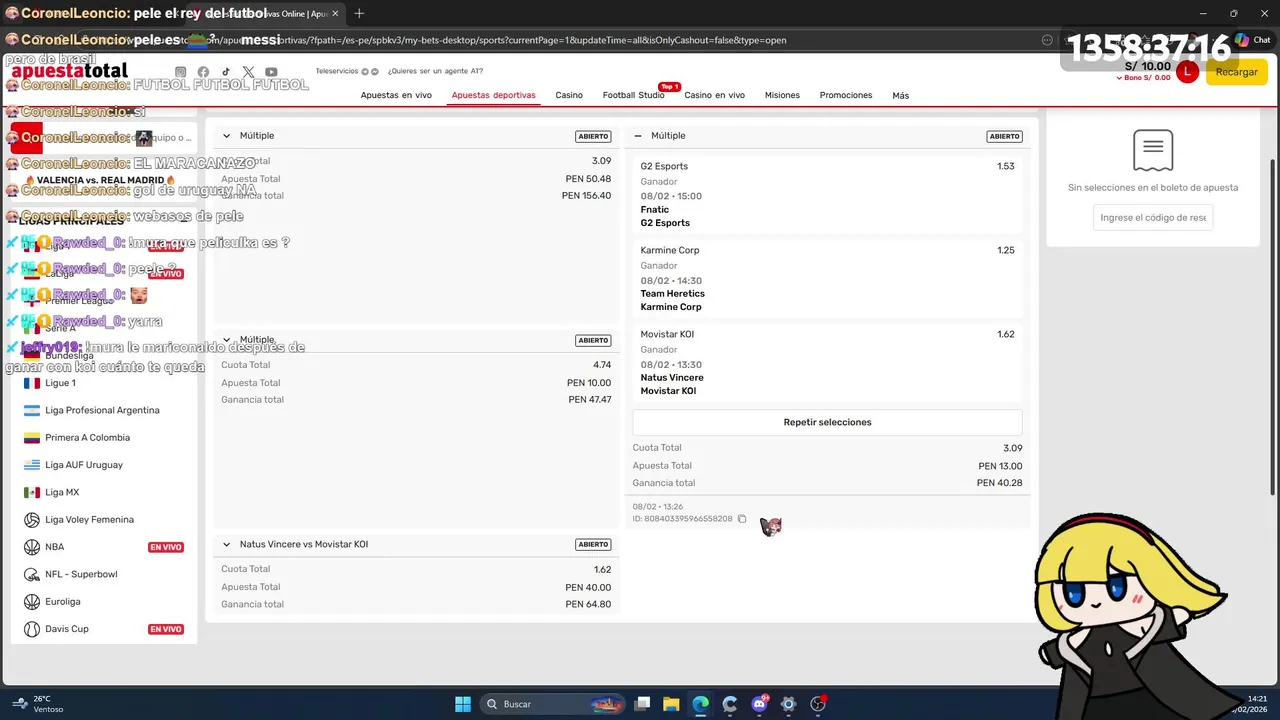The width and height of the screenshot is (1280, 720).
Task: Select Apuestas deportivas tab
Action: pos(493,95)
